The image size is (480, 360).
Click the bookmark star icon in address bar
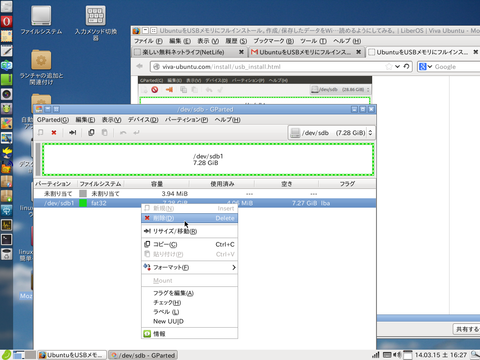coord(389,66)
